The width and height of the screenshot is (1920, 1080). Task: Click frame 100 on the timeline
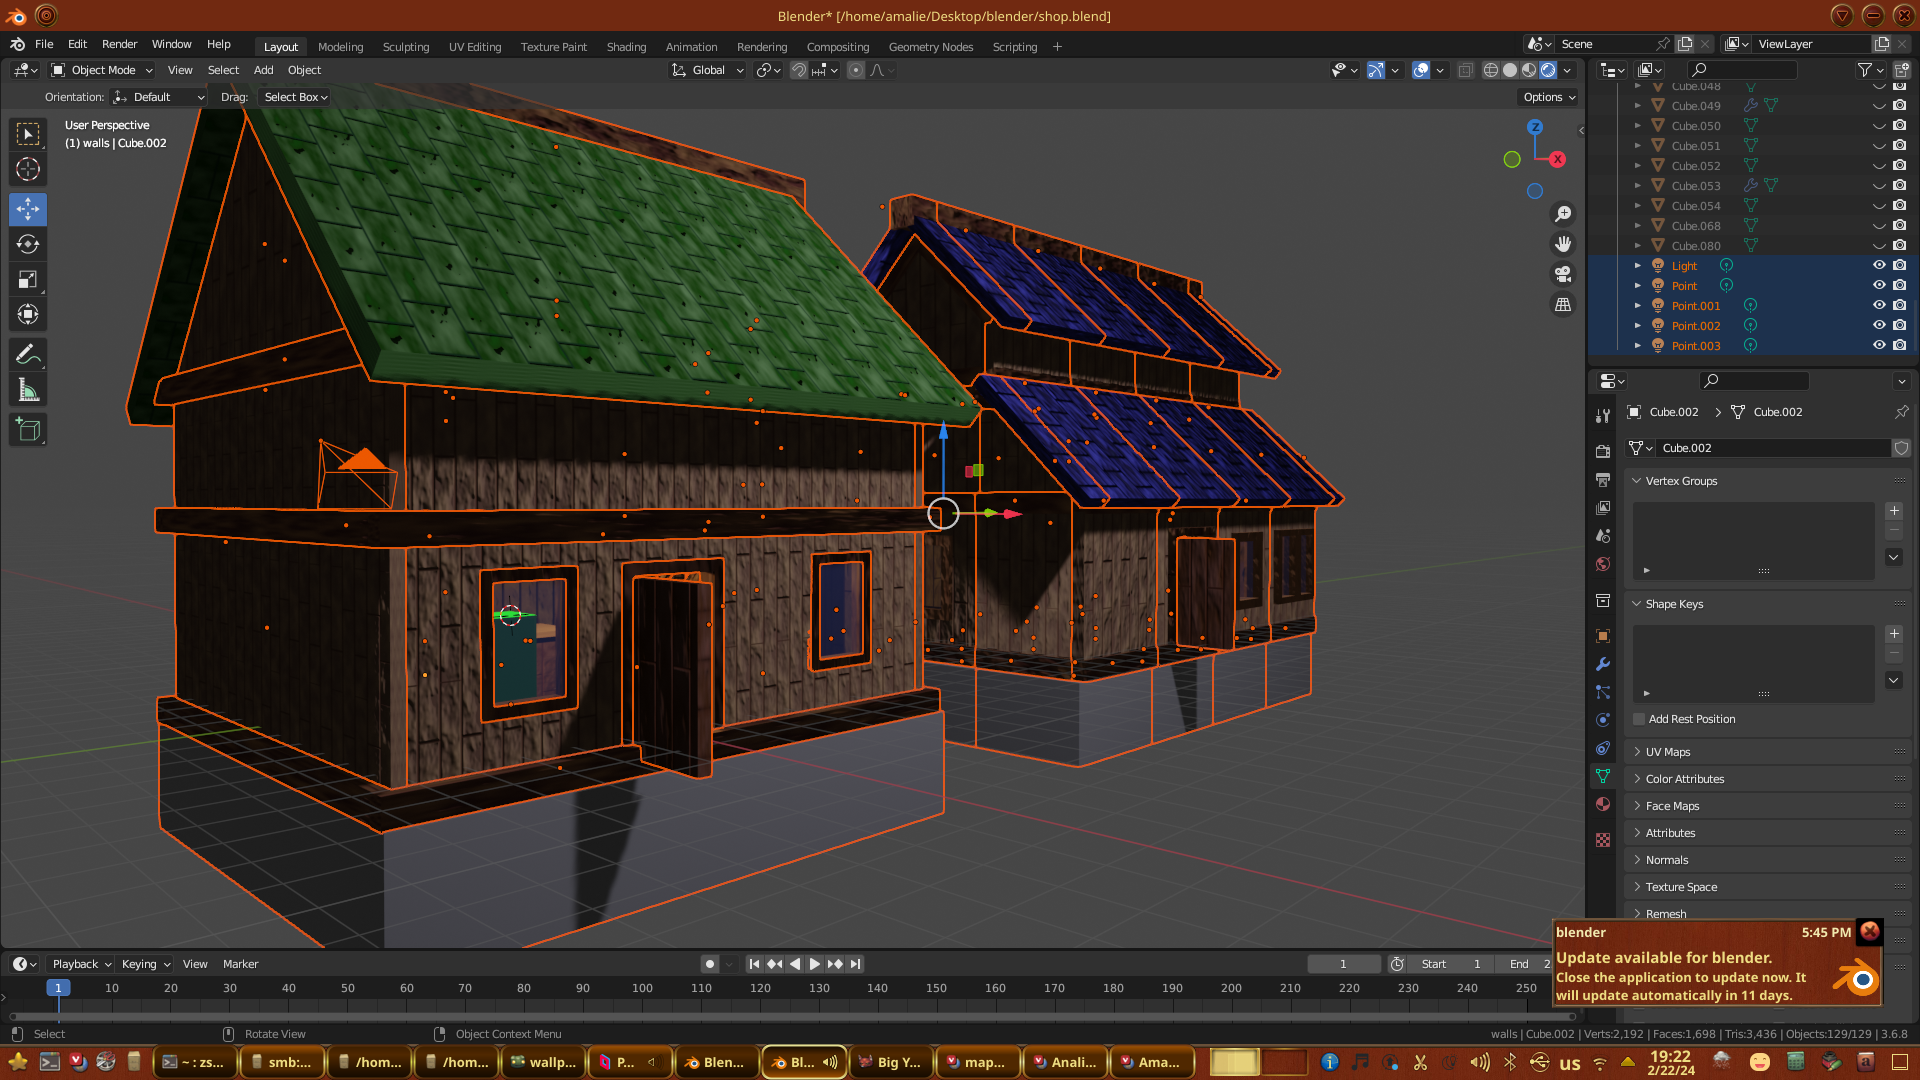tap(642, 988)
